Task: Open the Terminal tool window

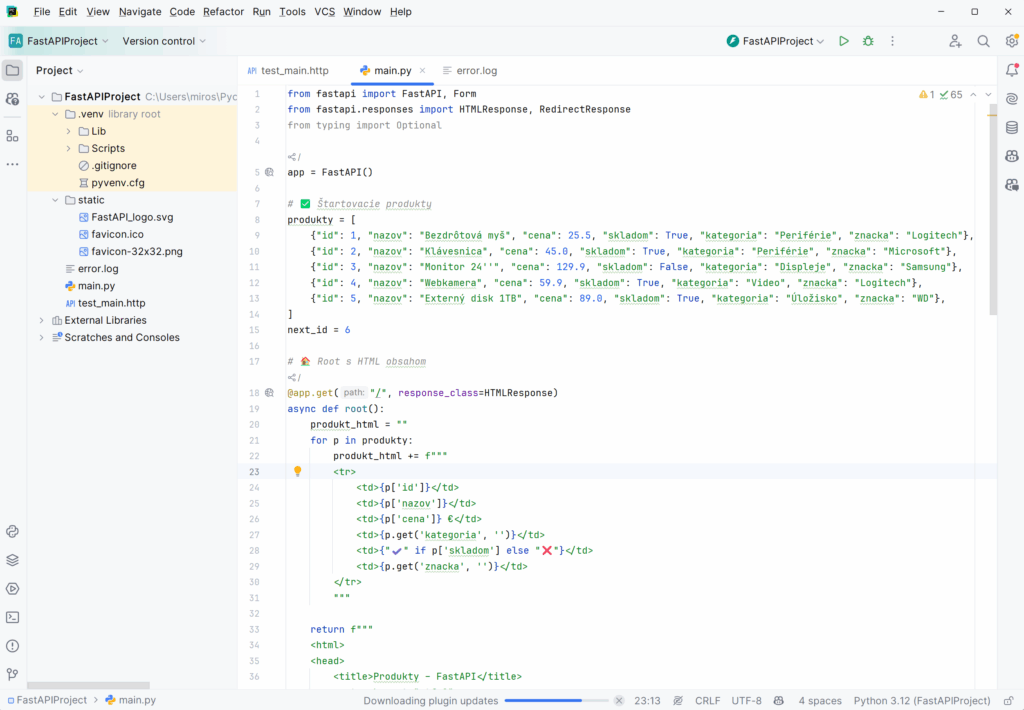Action: pos(12,617)
